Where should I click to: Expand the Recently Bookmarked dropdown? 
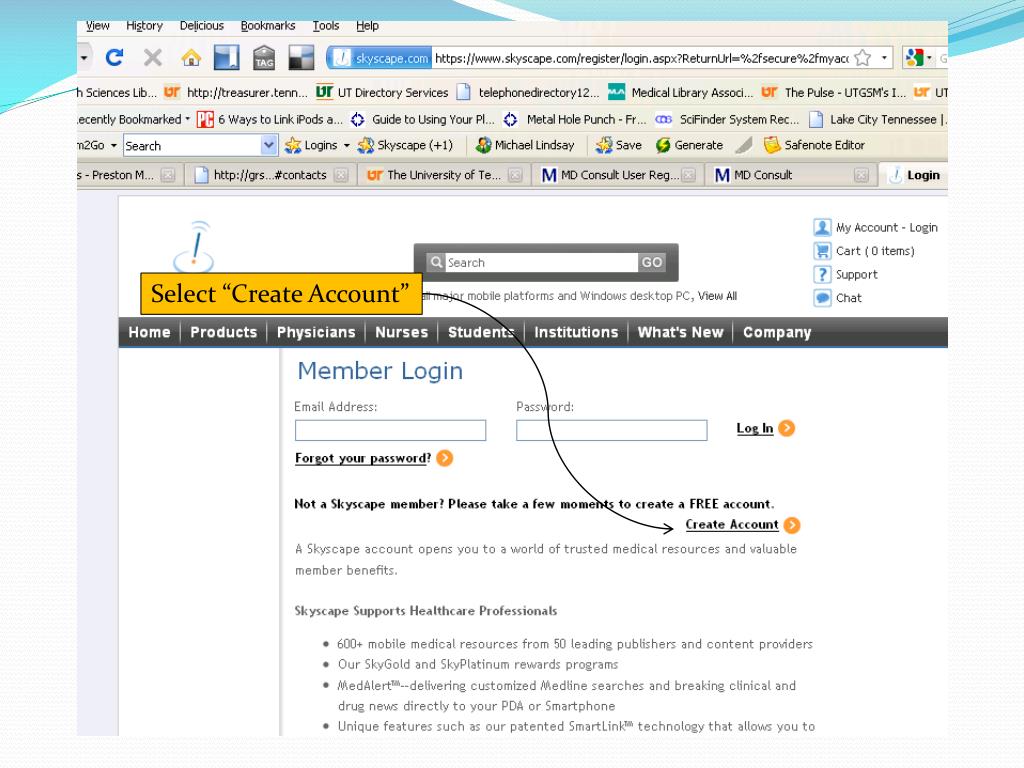click(x=187, y=119)
